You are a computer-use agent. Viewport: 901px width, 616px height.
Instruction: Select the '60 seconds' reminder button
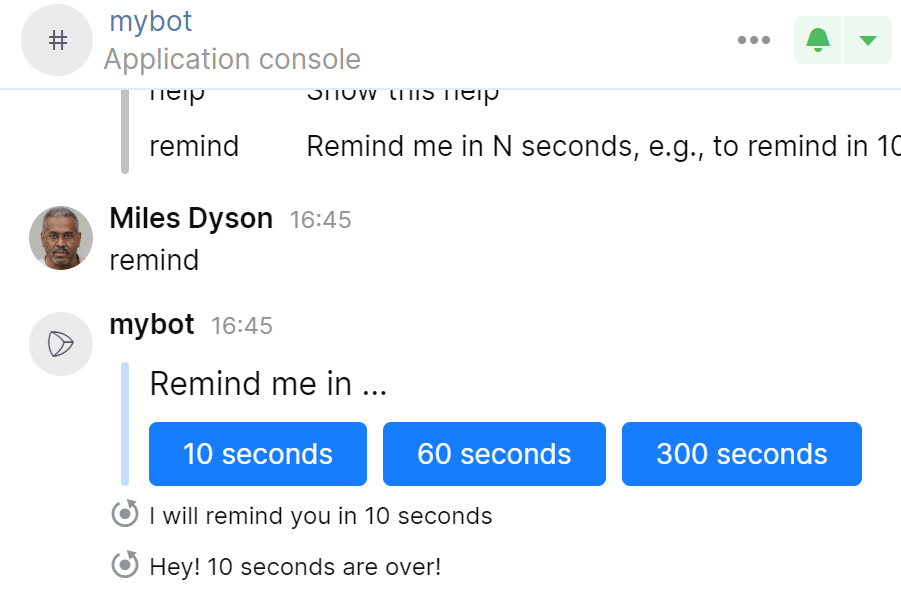493,454
